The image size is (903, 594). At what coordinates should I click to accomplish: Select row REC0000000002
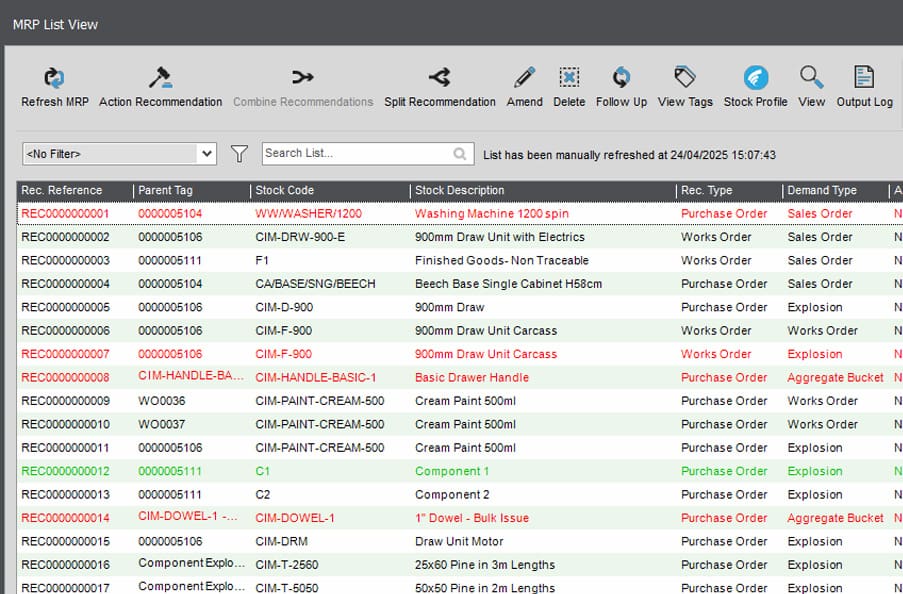[460, 237]
